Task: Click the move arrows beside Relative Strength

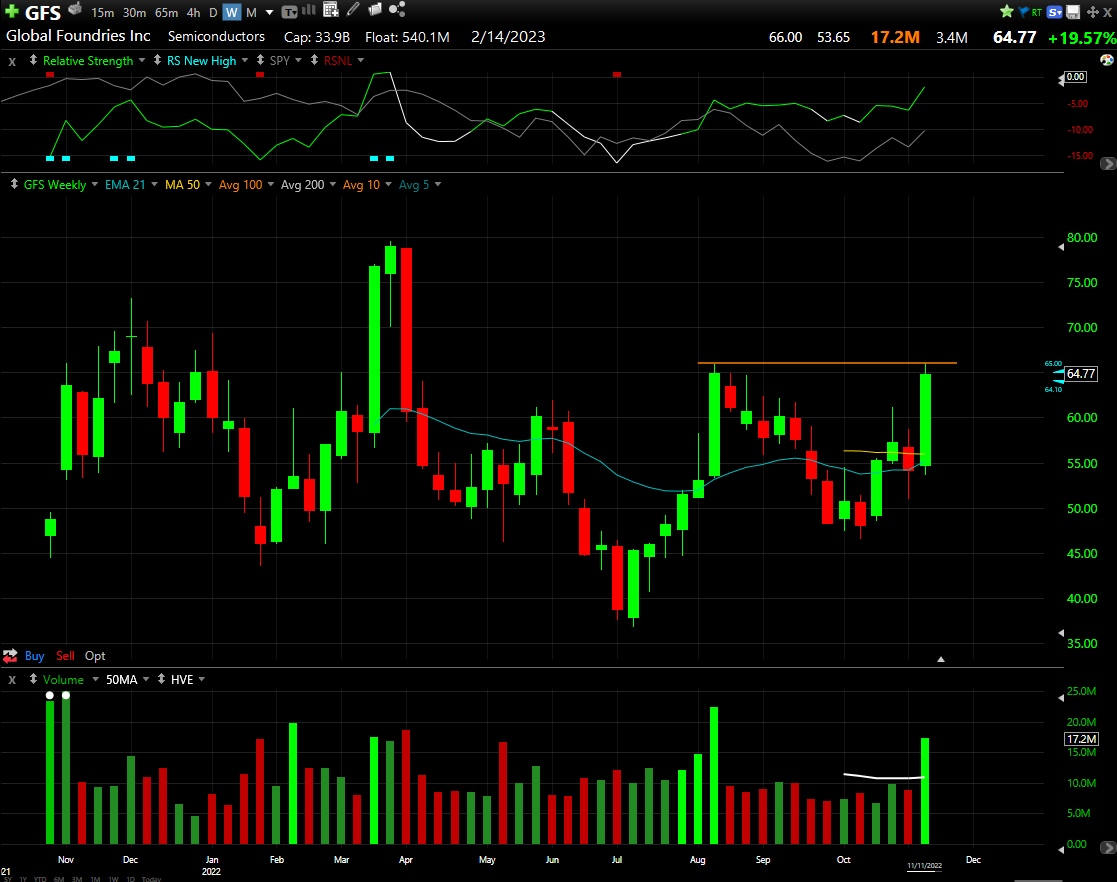Action: [33, 60]
